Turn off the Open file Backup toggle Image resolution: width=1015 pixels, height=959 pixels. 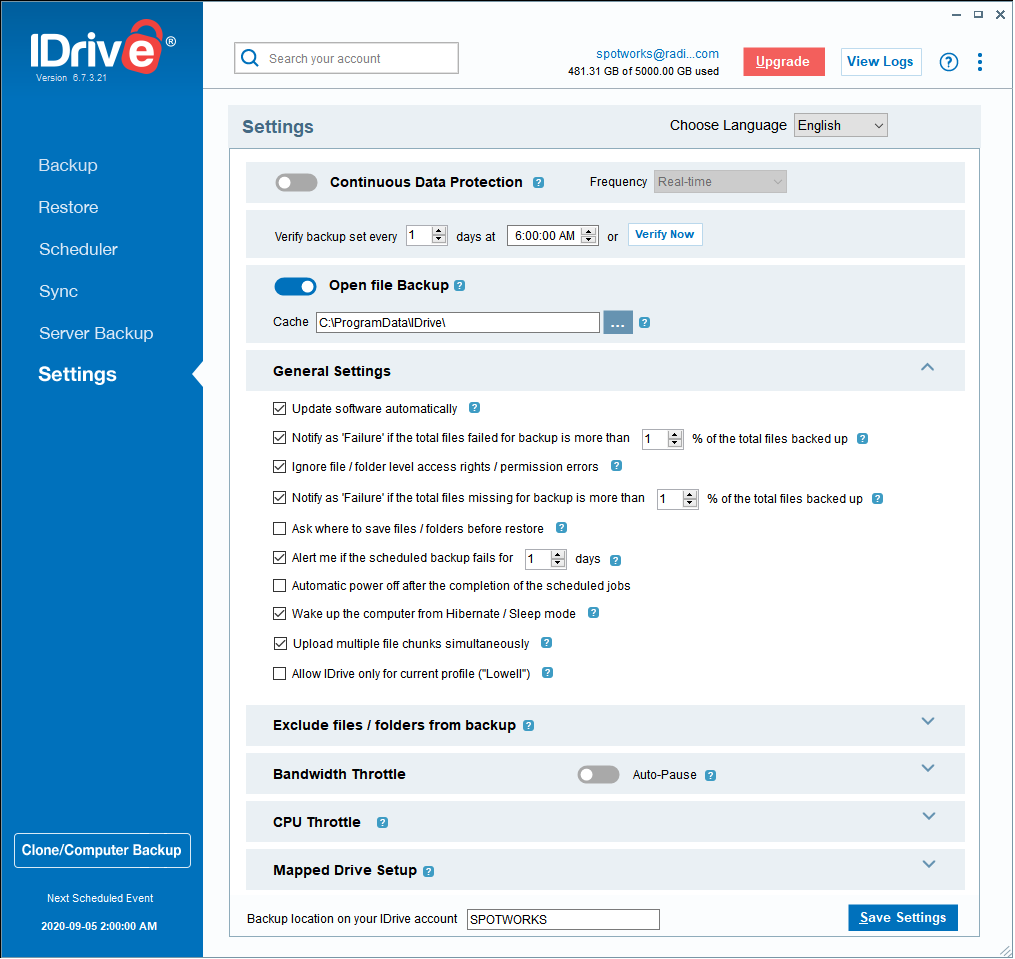pos(295,286)
